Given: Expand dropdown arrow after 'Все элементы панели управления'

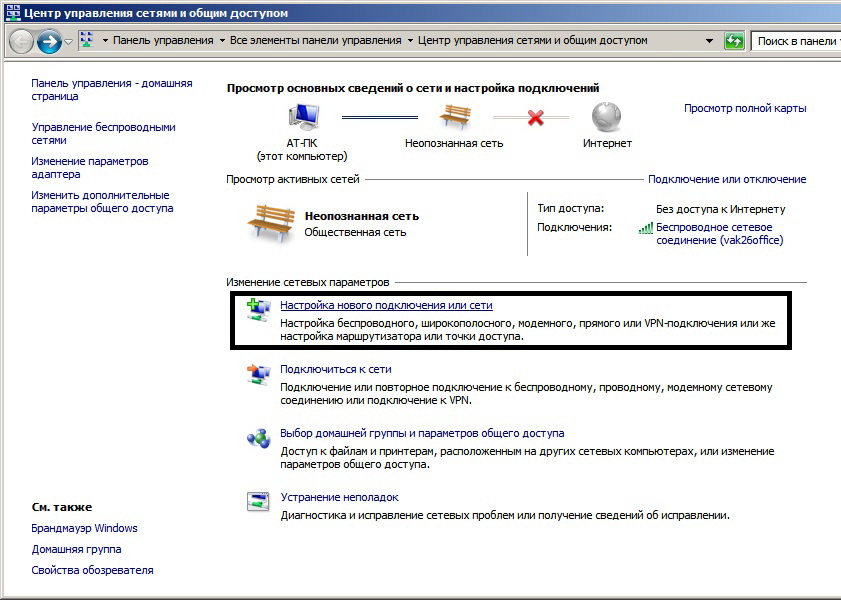Looking at the screenshot, I should tap(410, 41).
